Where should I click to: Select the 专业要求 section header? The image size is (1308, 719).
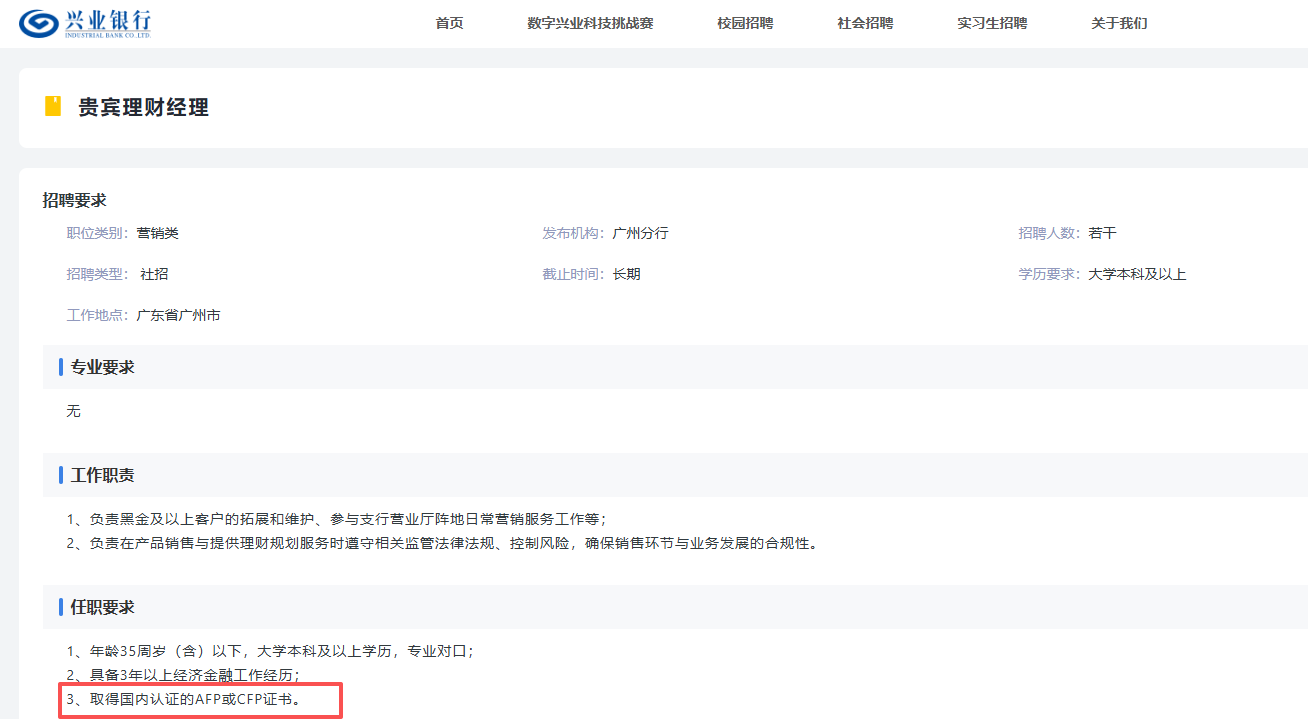coord(102,367)
